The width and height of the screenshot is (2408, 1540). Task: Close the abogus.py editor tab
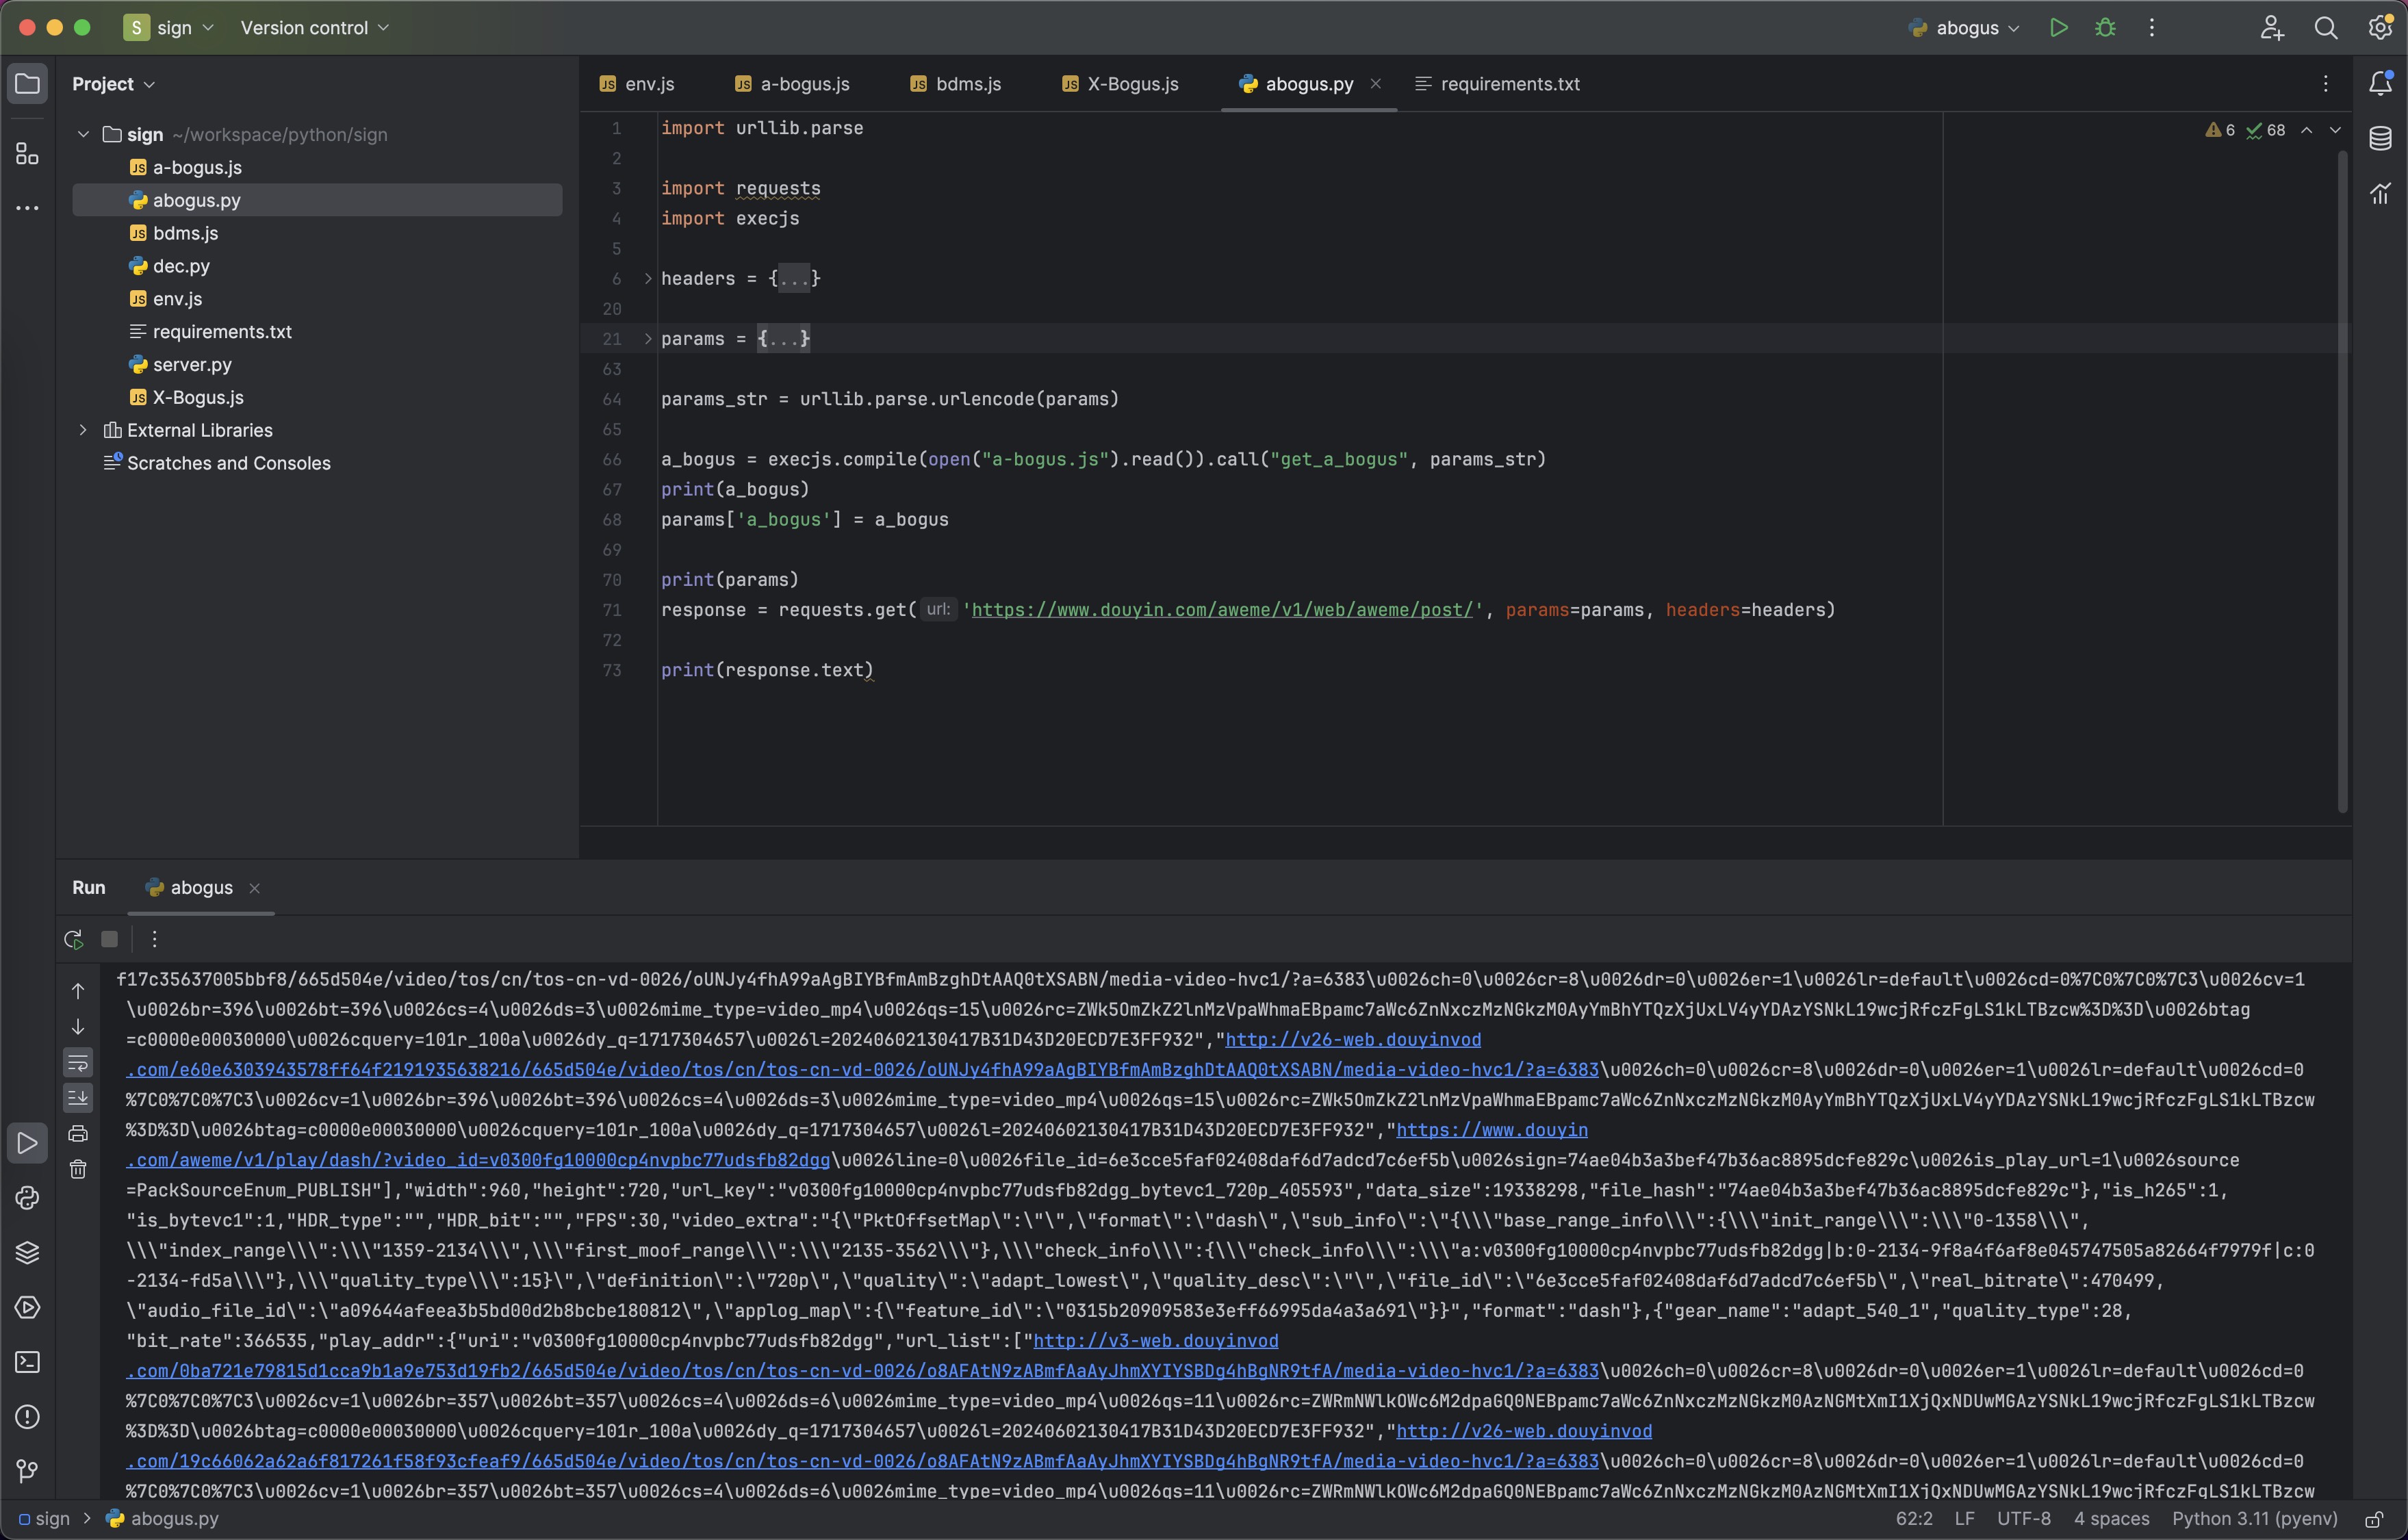[1375, 84]
